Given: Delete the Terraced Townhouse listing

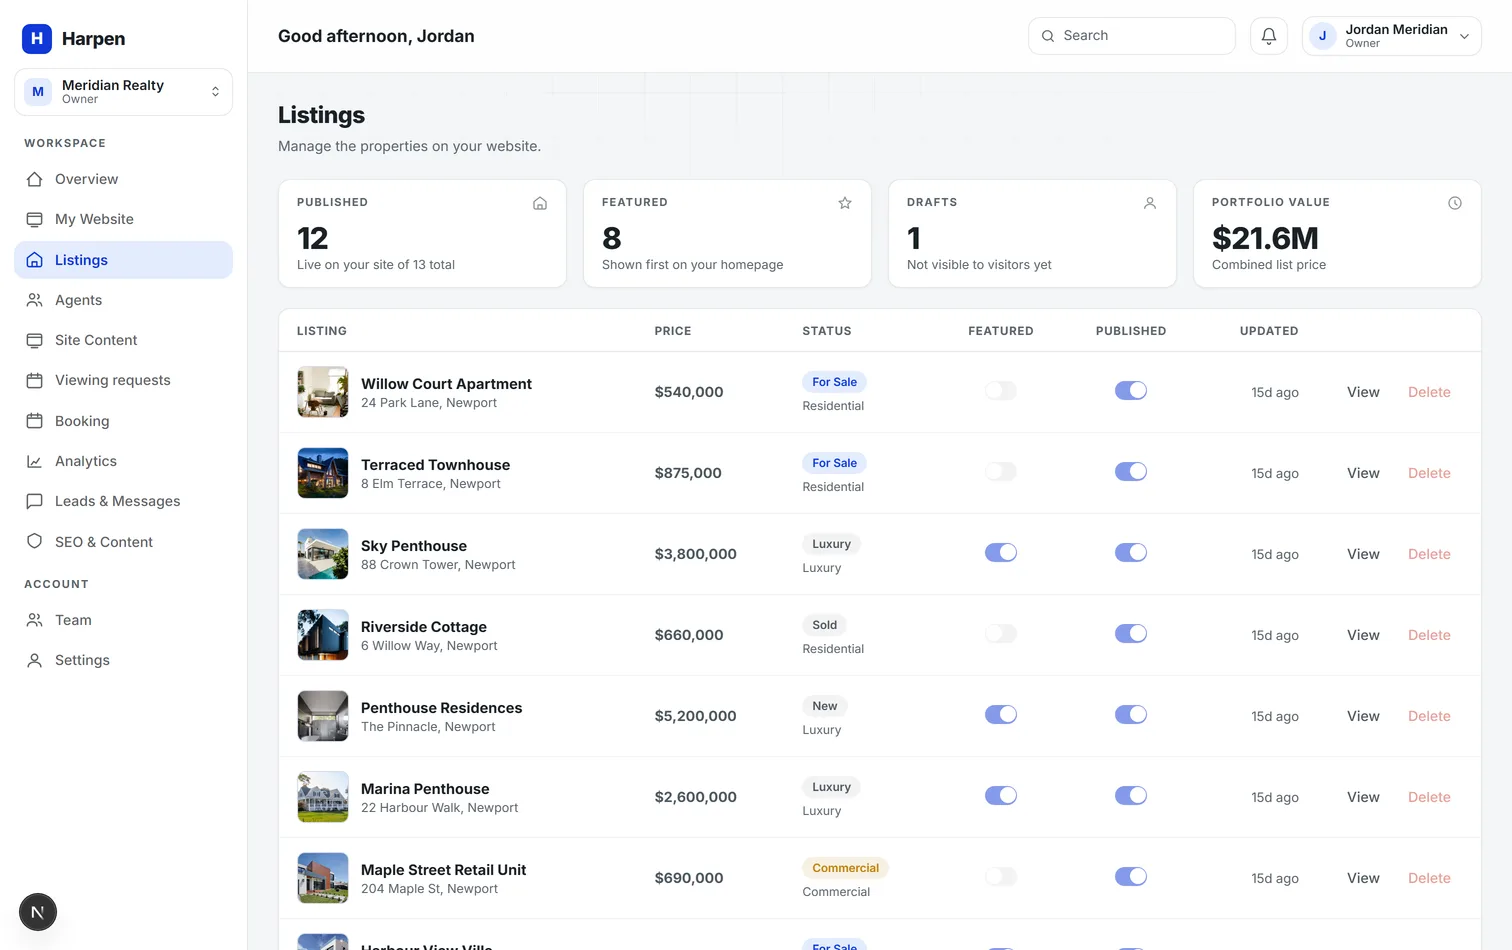Looking at the screenshot, I should [x=1429, y=473].
